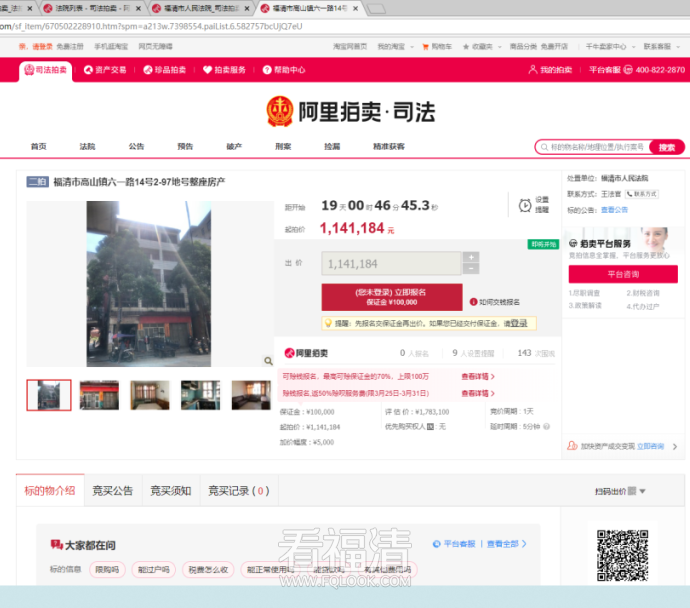Switch to the 竞买须知 tab

[171, 491]
